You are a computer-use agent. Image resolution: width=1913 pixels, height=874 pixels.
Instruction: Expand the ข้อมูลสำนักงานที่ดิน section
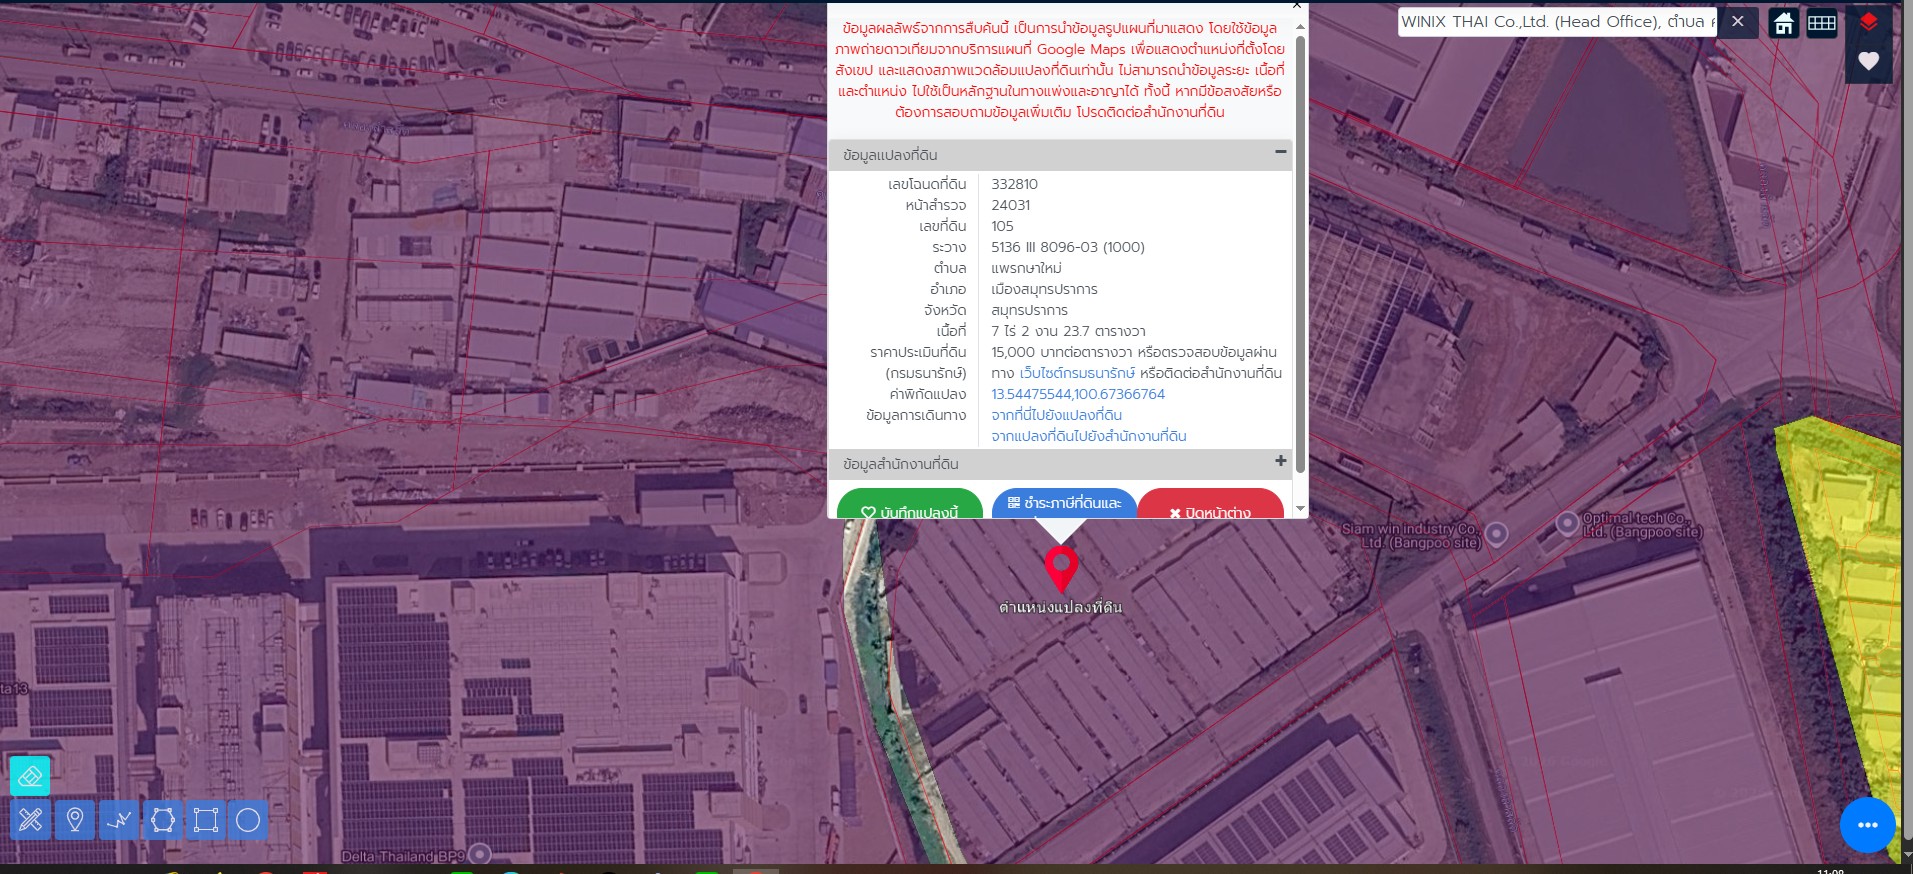1280,462
